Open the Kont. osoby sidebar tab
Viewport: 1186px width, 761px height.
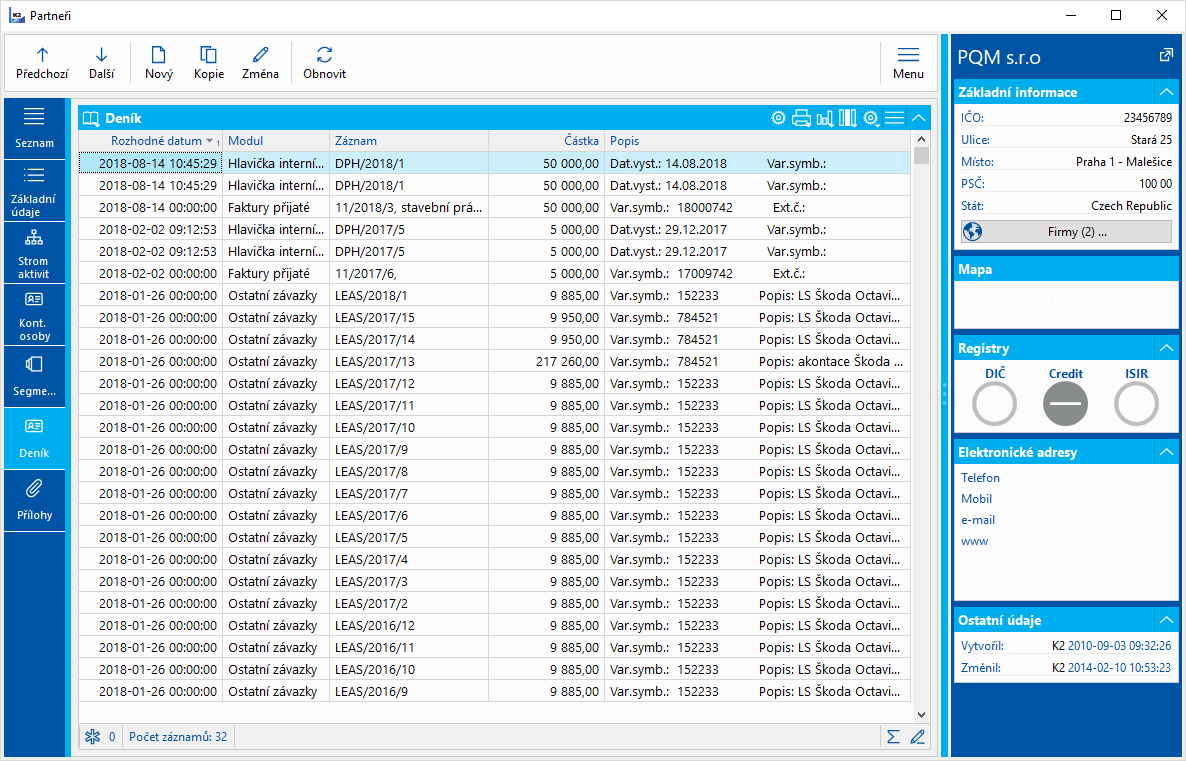[34, 313]
